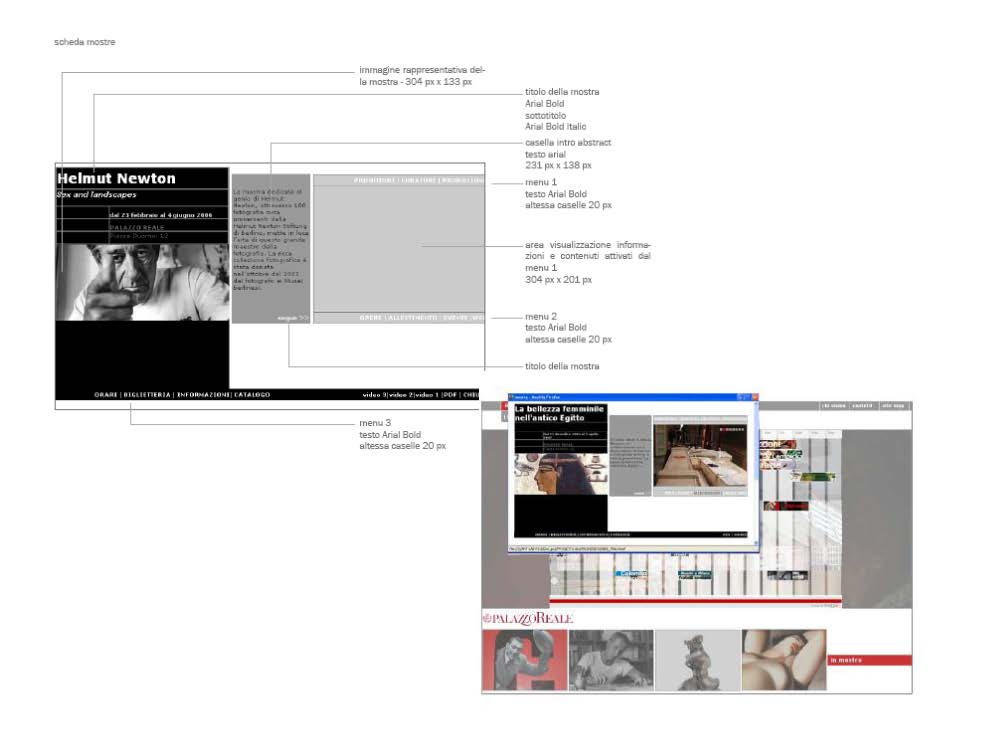Click the 'dal 23 febbraio al 4 giugno 2006' date
This screenshot has width=990, height=743.
click(x=161, y=215)
